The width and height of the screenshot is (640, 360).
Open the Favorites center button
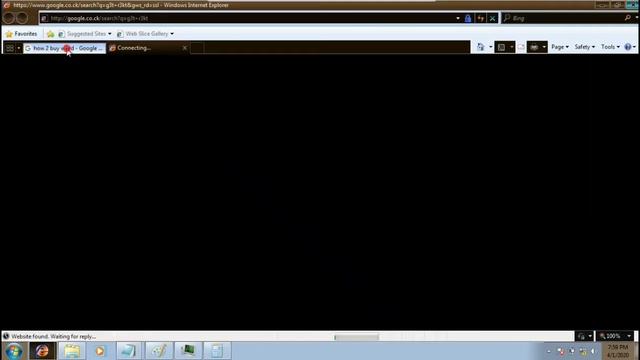click(22, 34)
